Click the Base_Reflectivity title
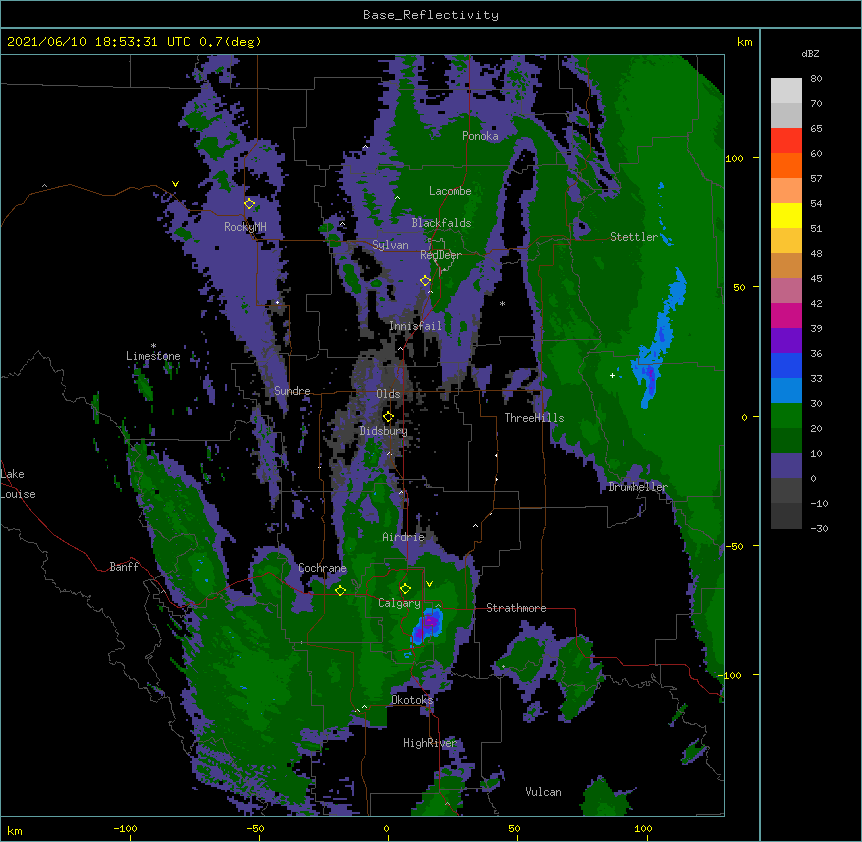This screenshot has height=842, width=862. [x=431, y=15]
